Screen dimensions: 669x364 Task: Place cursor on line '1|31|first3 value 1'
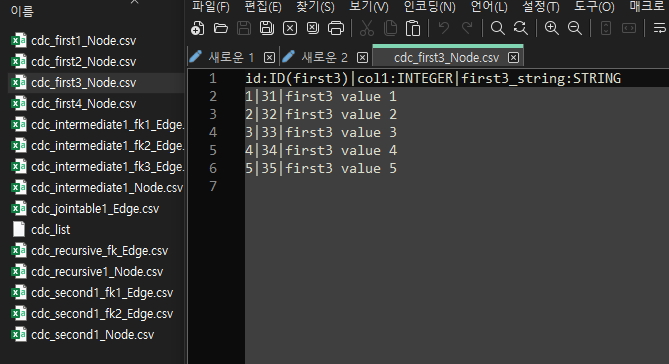click(x=321, y=96)
